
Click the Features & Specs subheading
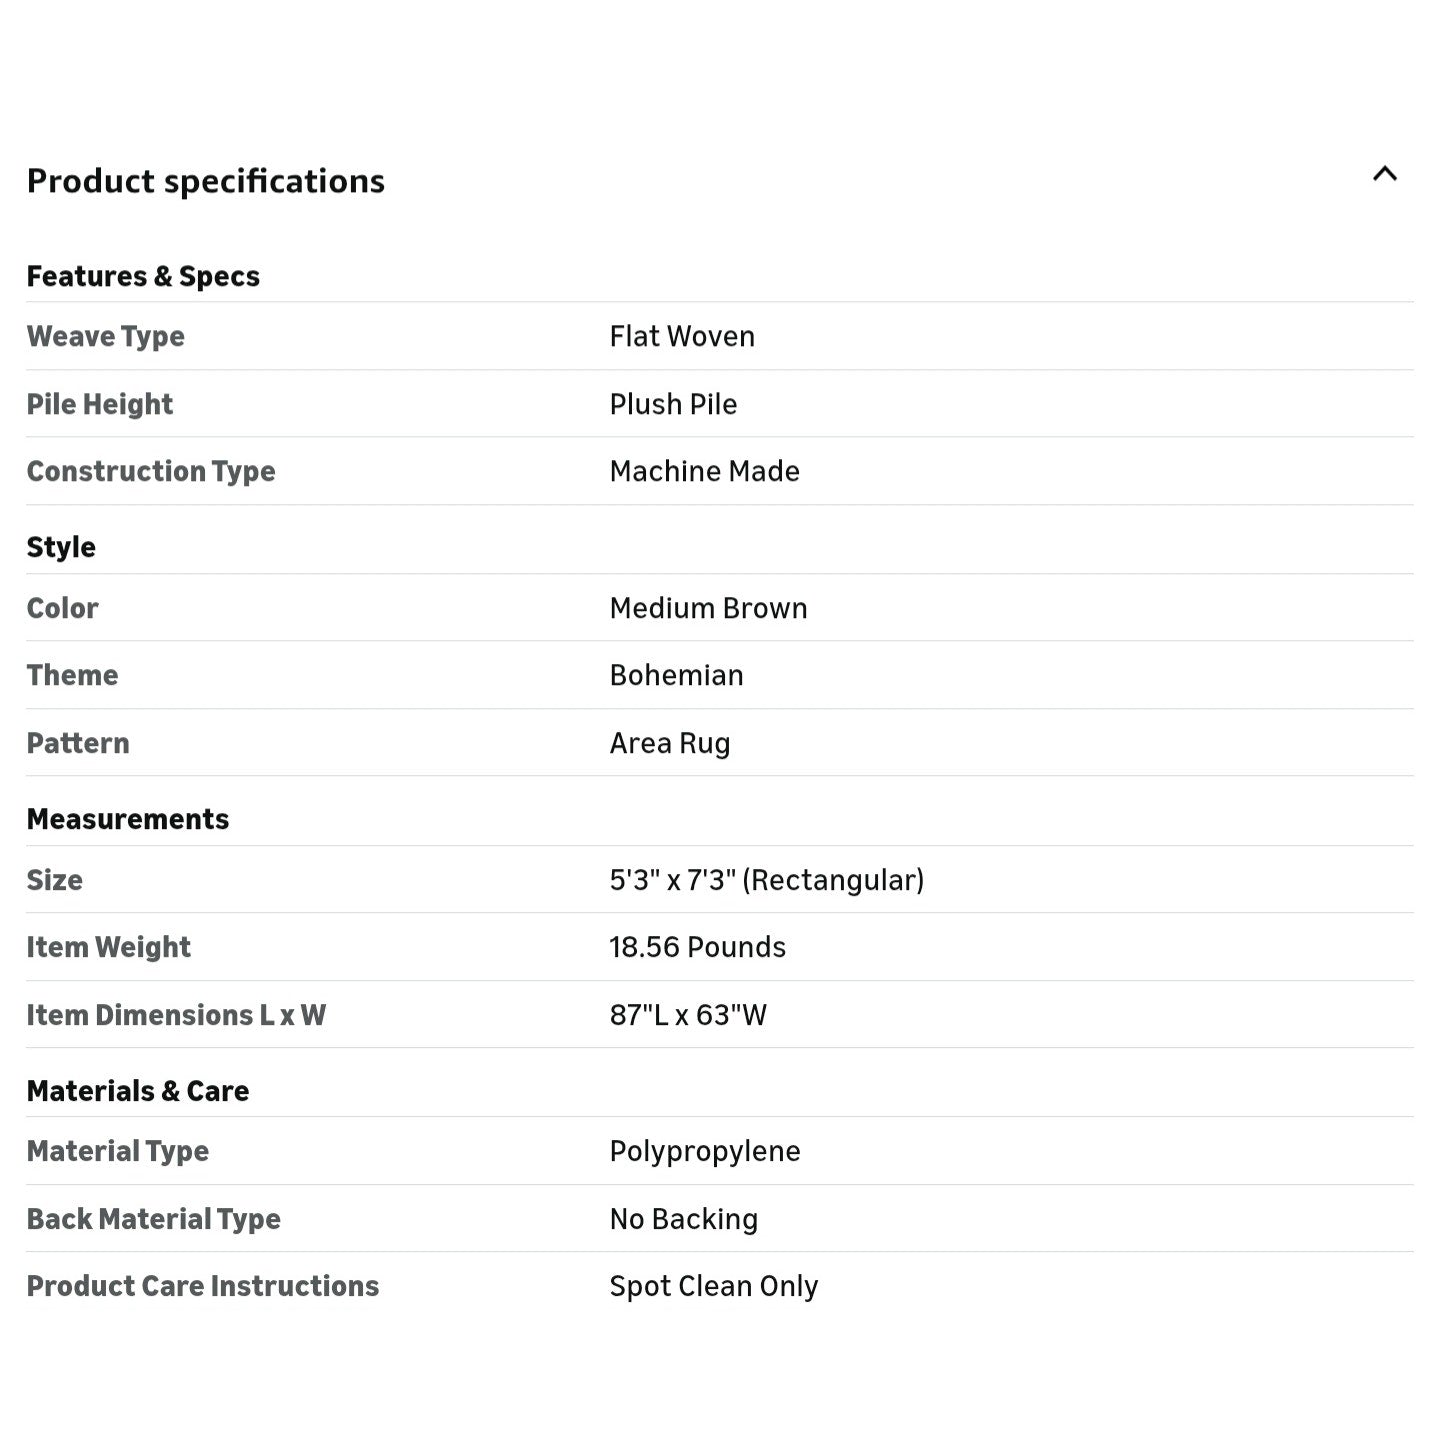click(143, 276)
